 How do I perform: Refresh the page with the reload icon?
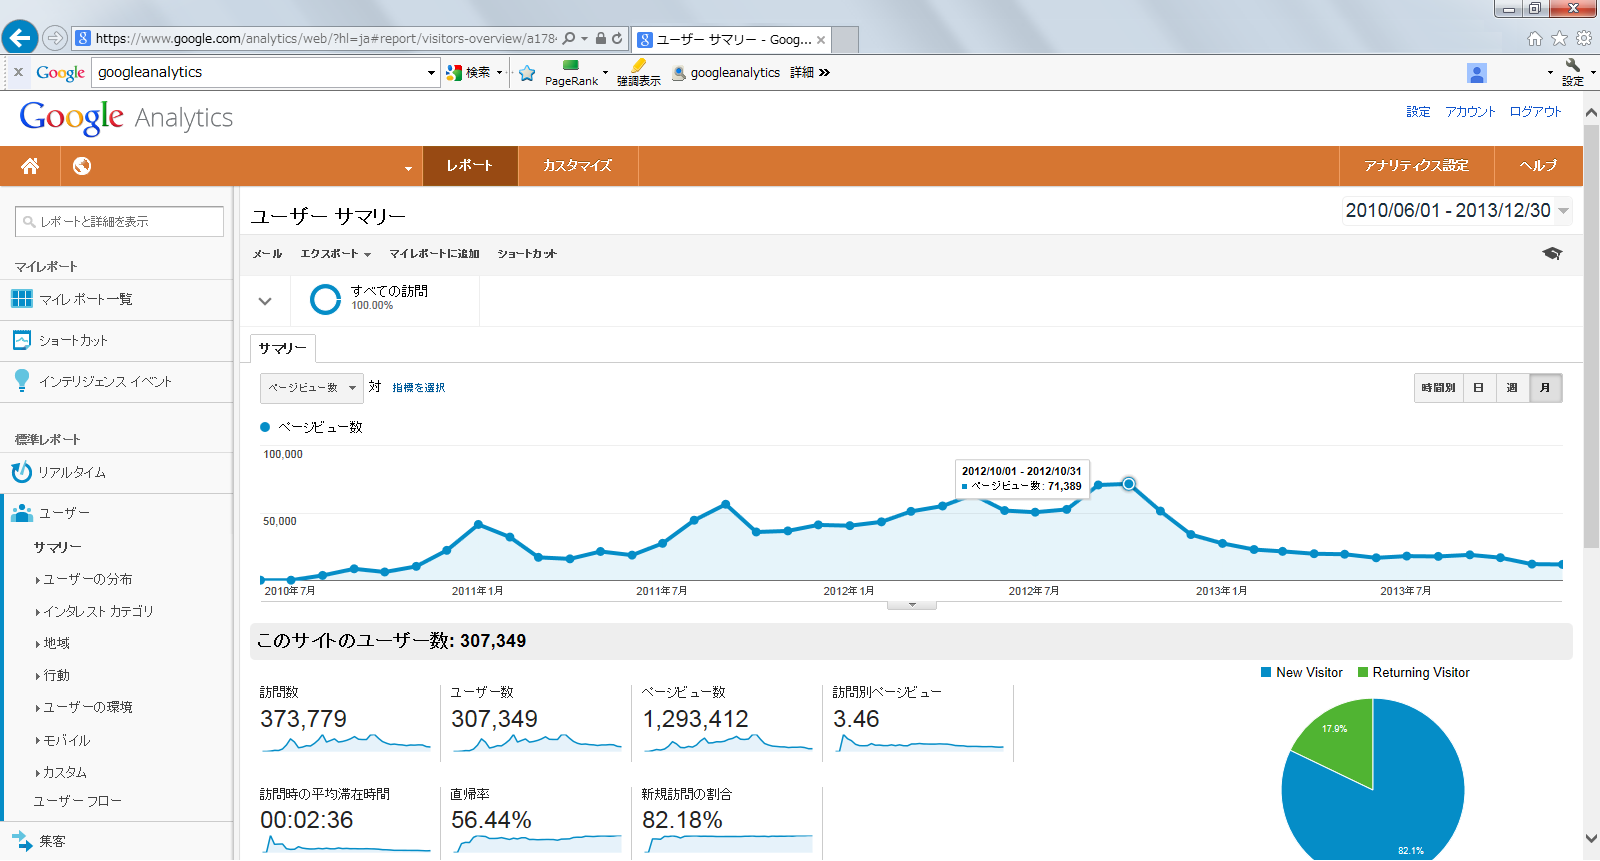click(617, 38)
